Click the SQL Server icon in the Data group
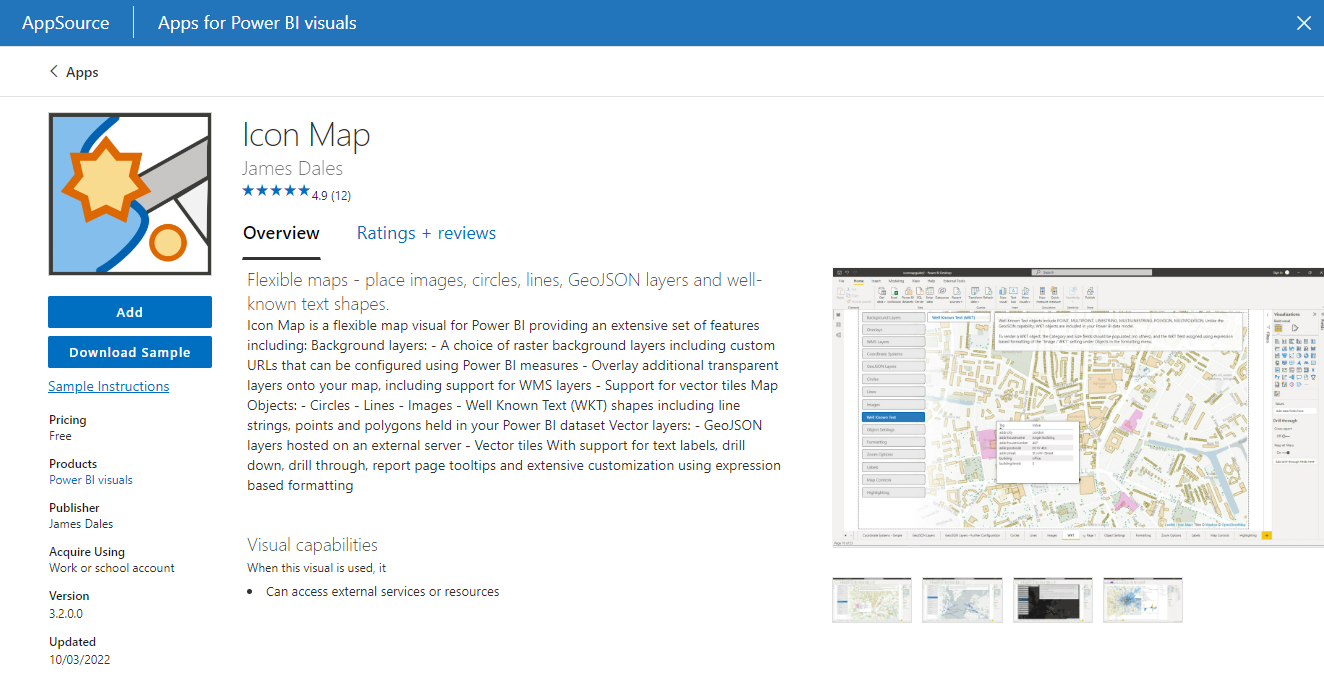 point(920,292)
